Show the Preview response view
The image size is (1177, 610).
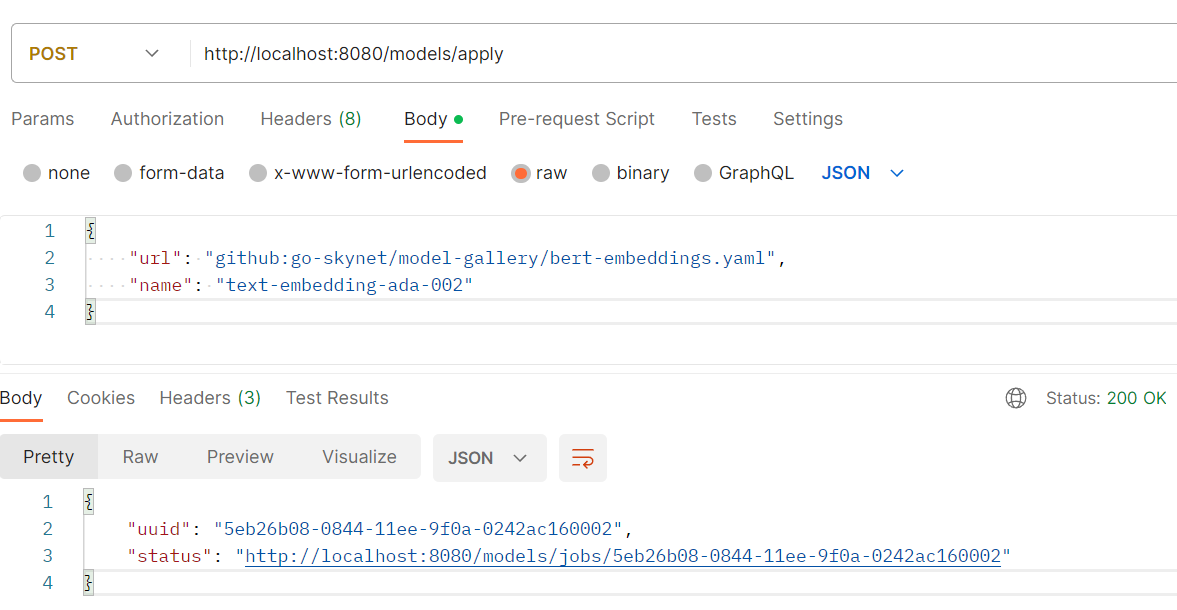coord(240,457)
